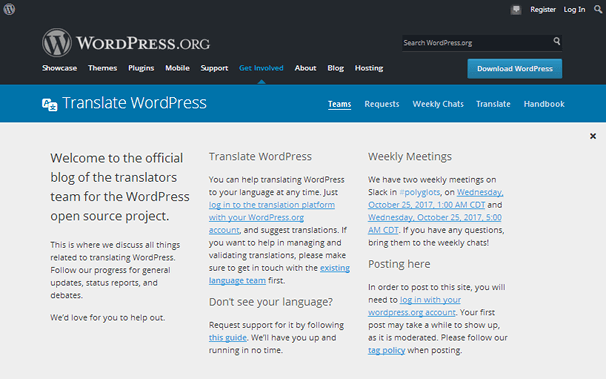The image size is (606, 379).
Task: Dismiss the welcome panel with the X
Action: tap(593, 136)
